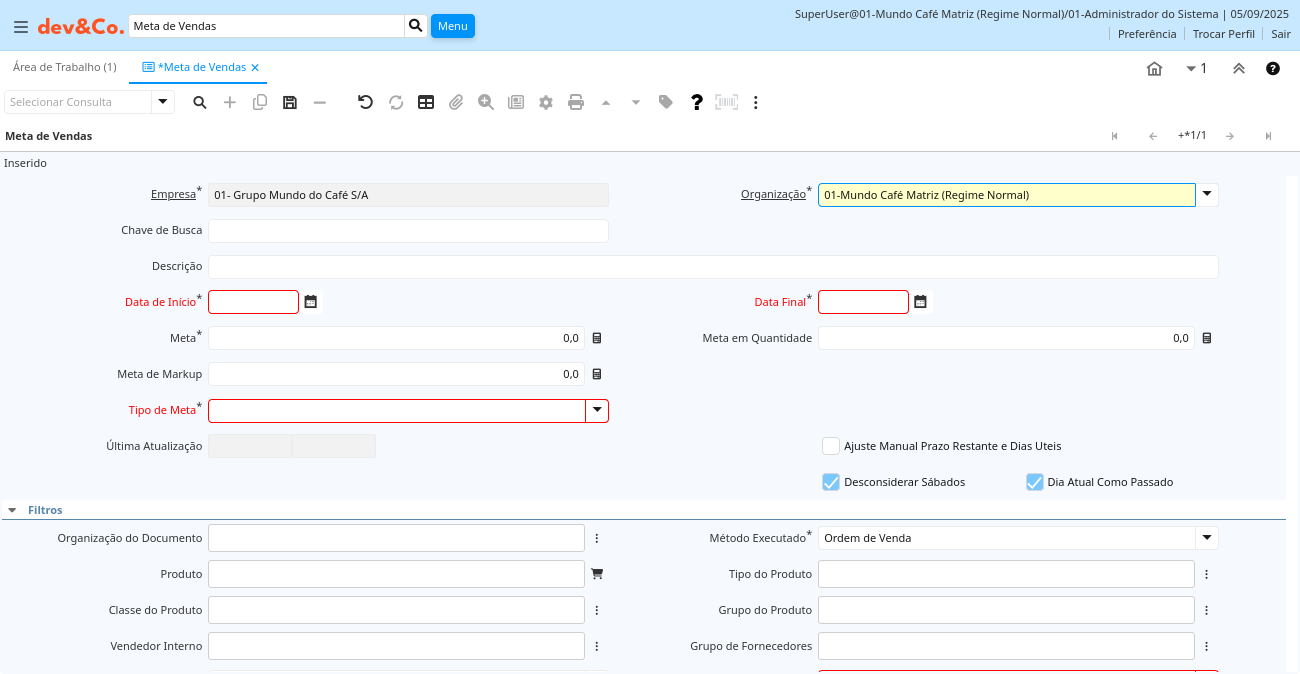The image size is (1300, 674).
Task: Click the Undo changes toolbar icon
Action: [365, 102]
